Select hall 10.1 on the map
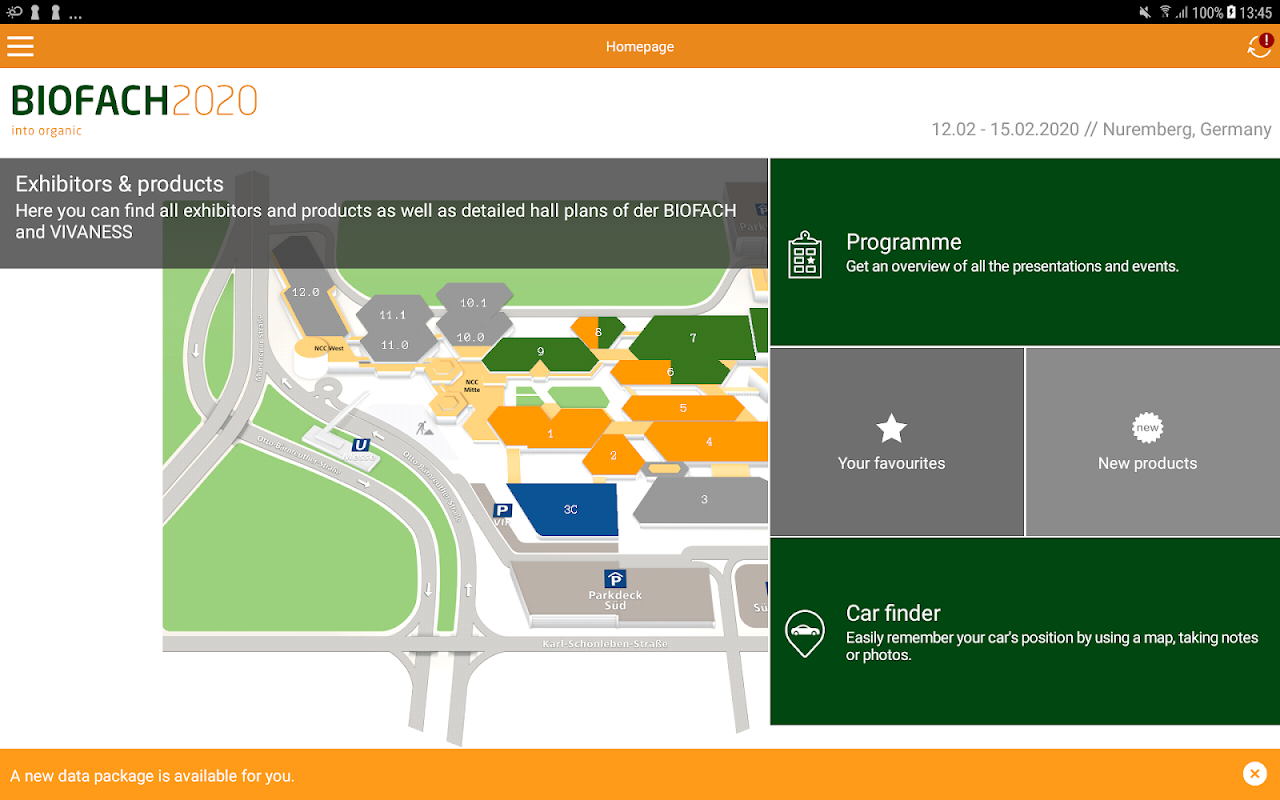Viewport: 1280px width, 800px height. click(x=473, y=303)
